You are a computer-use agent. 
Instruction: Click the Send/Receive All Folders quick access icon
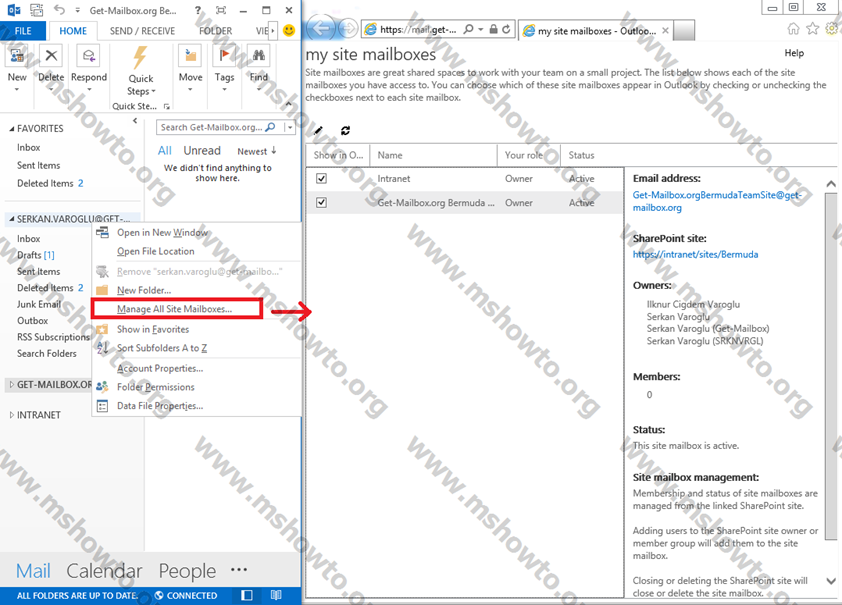37,10
